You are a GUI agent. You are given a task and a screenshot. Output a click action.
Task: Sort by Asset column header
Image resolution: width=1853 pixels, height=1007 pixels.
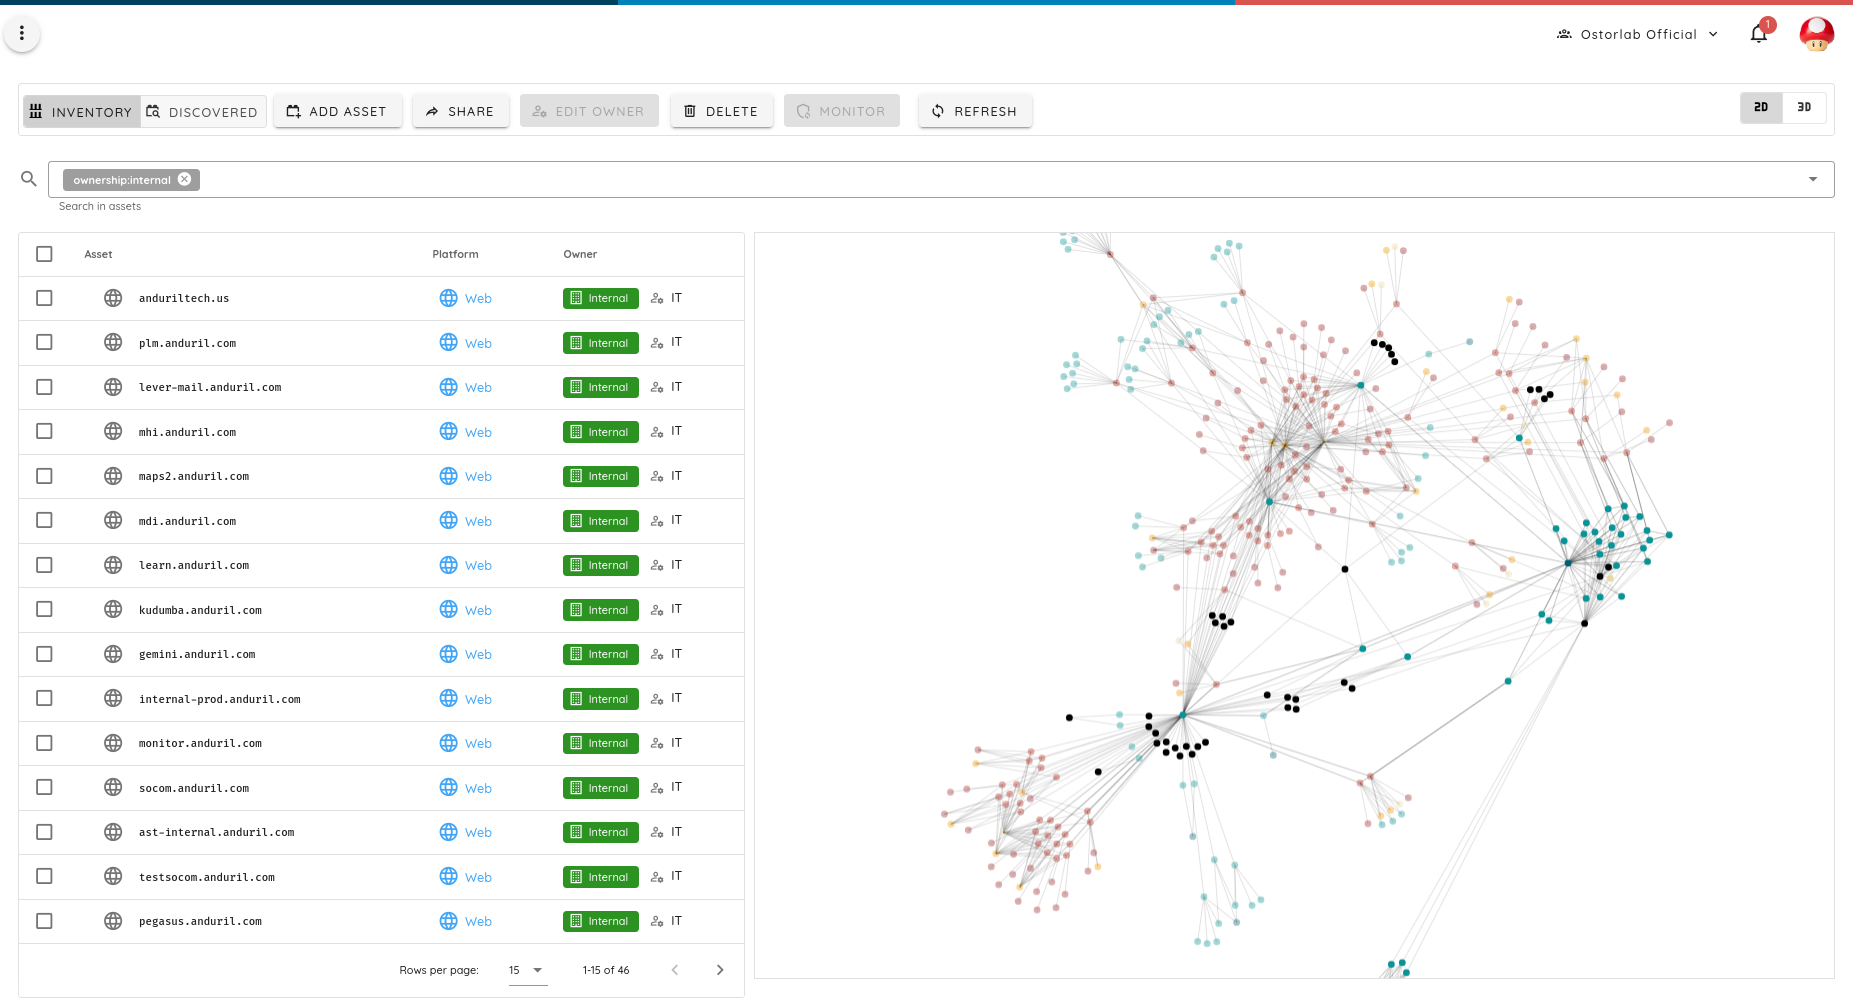[98, 254]
